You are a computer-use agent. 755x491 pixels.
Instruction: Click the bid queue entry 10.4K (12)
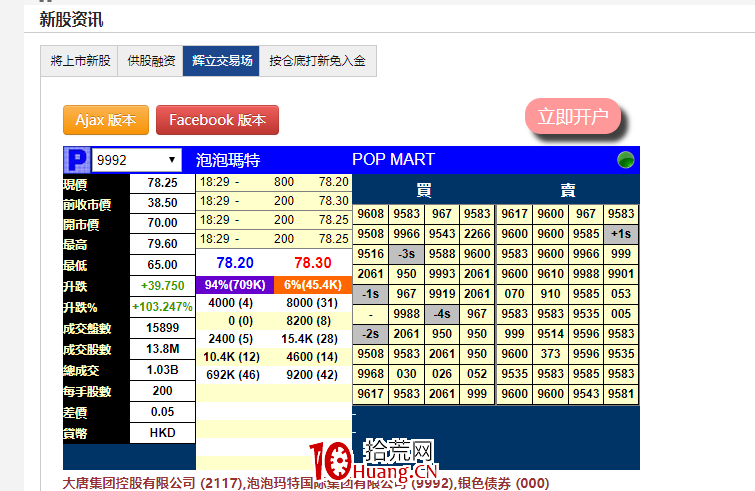point(231,357)
